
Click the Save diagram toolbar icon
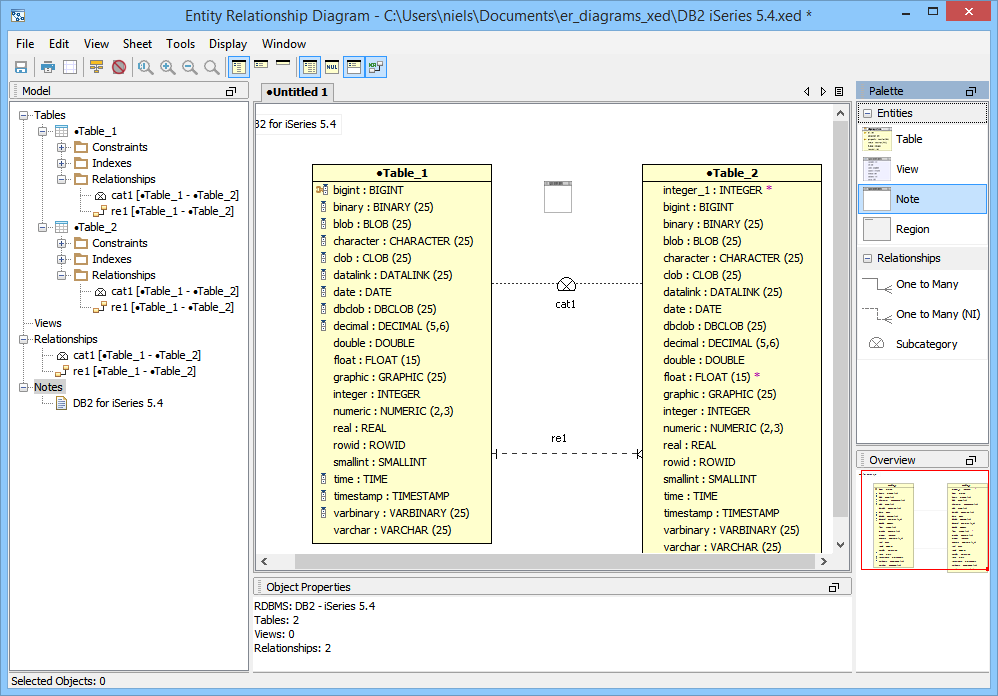20,67
